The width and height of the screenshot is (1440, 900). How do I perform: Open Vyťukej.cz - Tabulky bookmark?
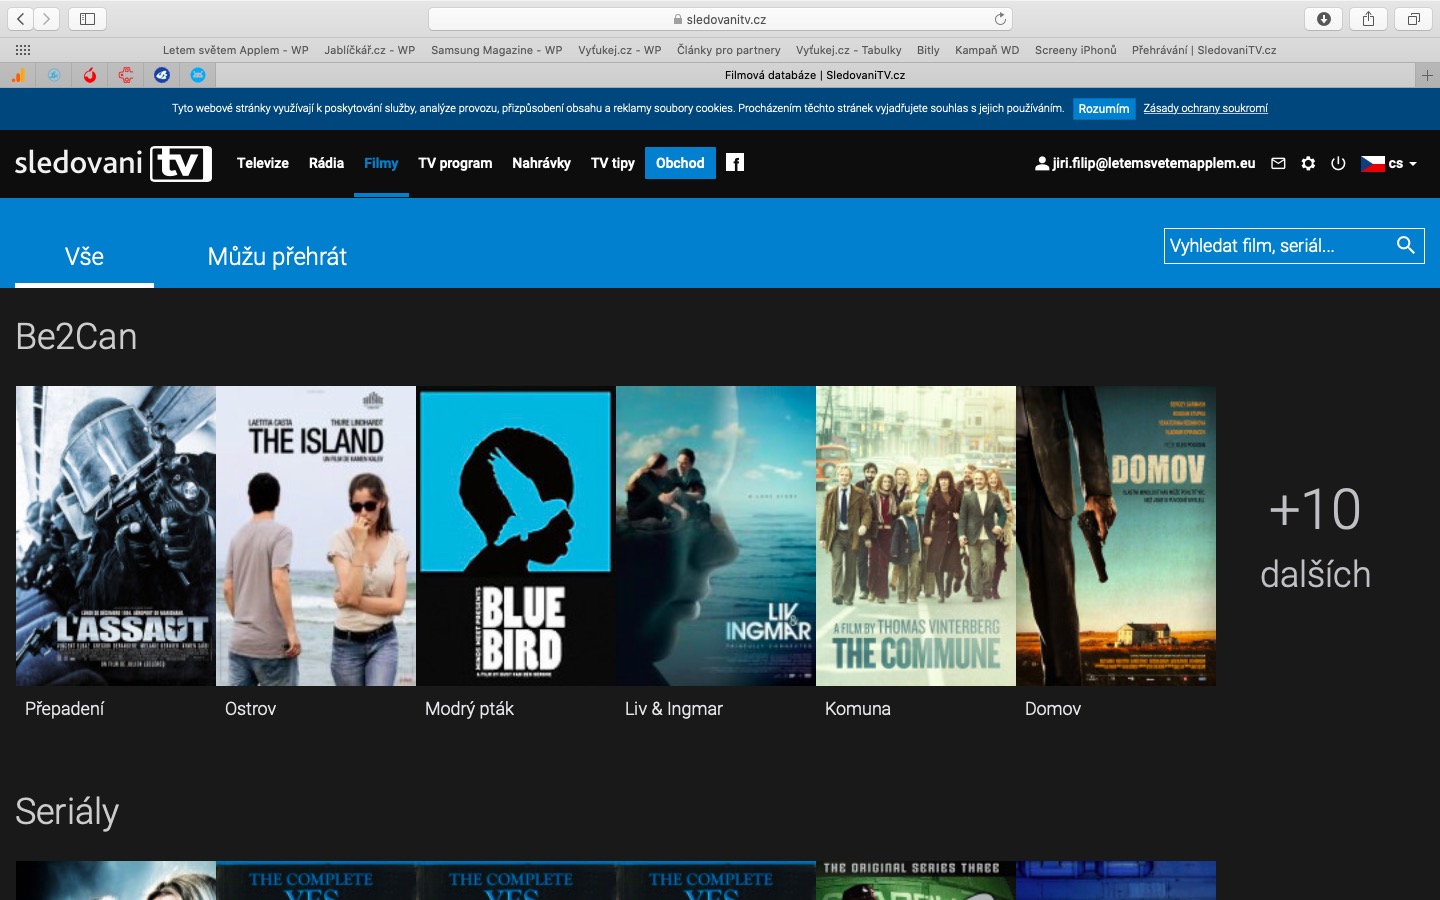pos(849,50)
